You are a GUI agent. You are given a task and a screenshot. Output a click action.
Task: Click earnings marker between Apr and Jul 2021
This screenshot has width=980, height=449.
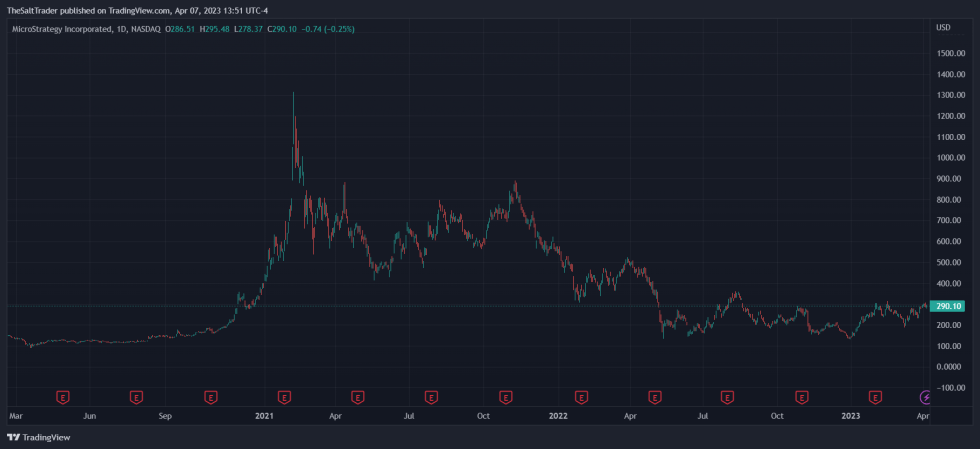[358, 397]
